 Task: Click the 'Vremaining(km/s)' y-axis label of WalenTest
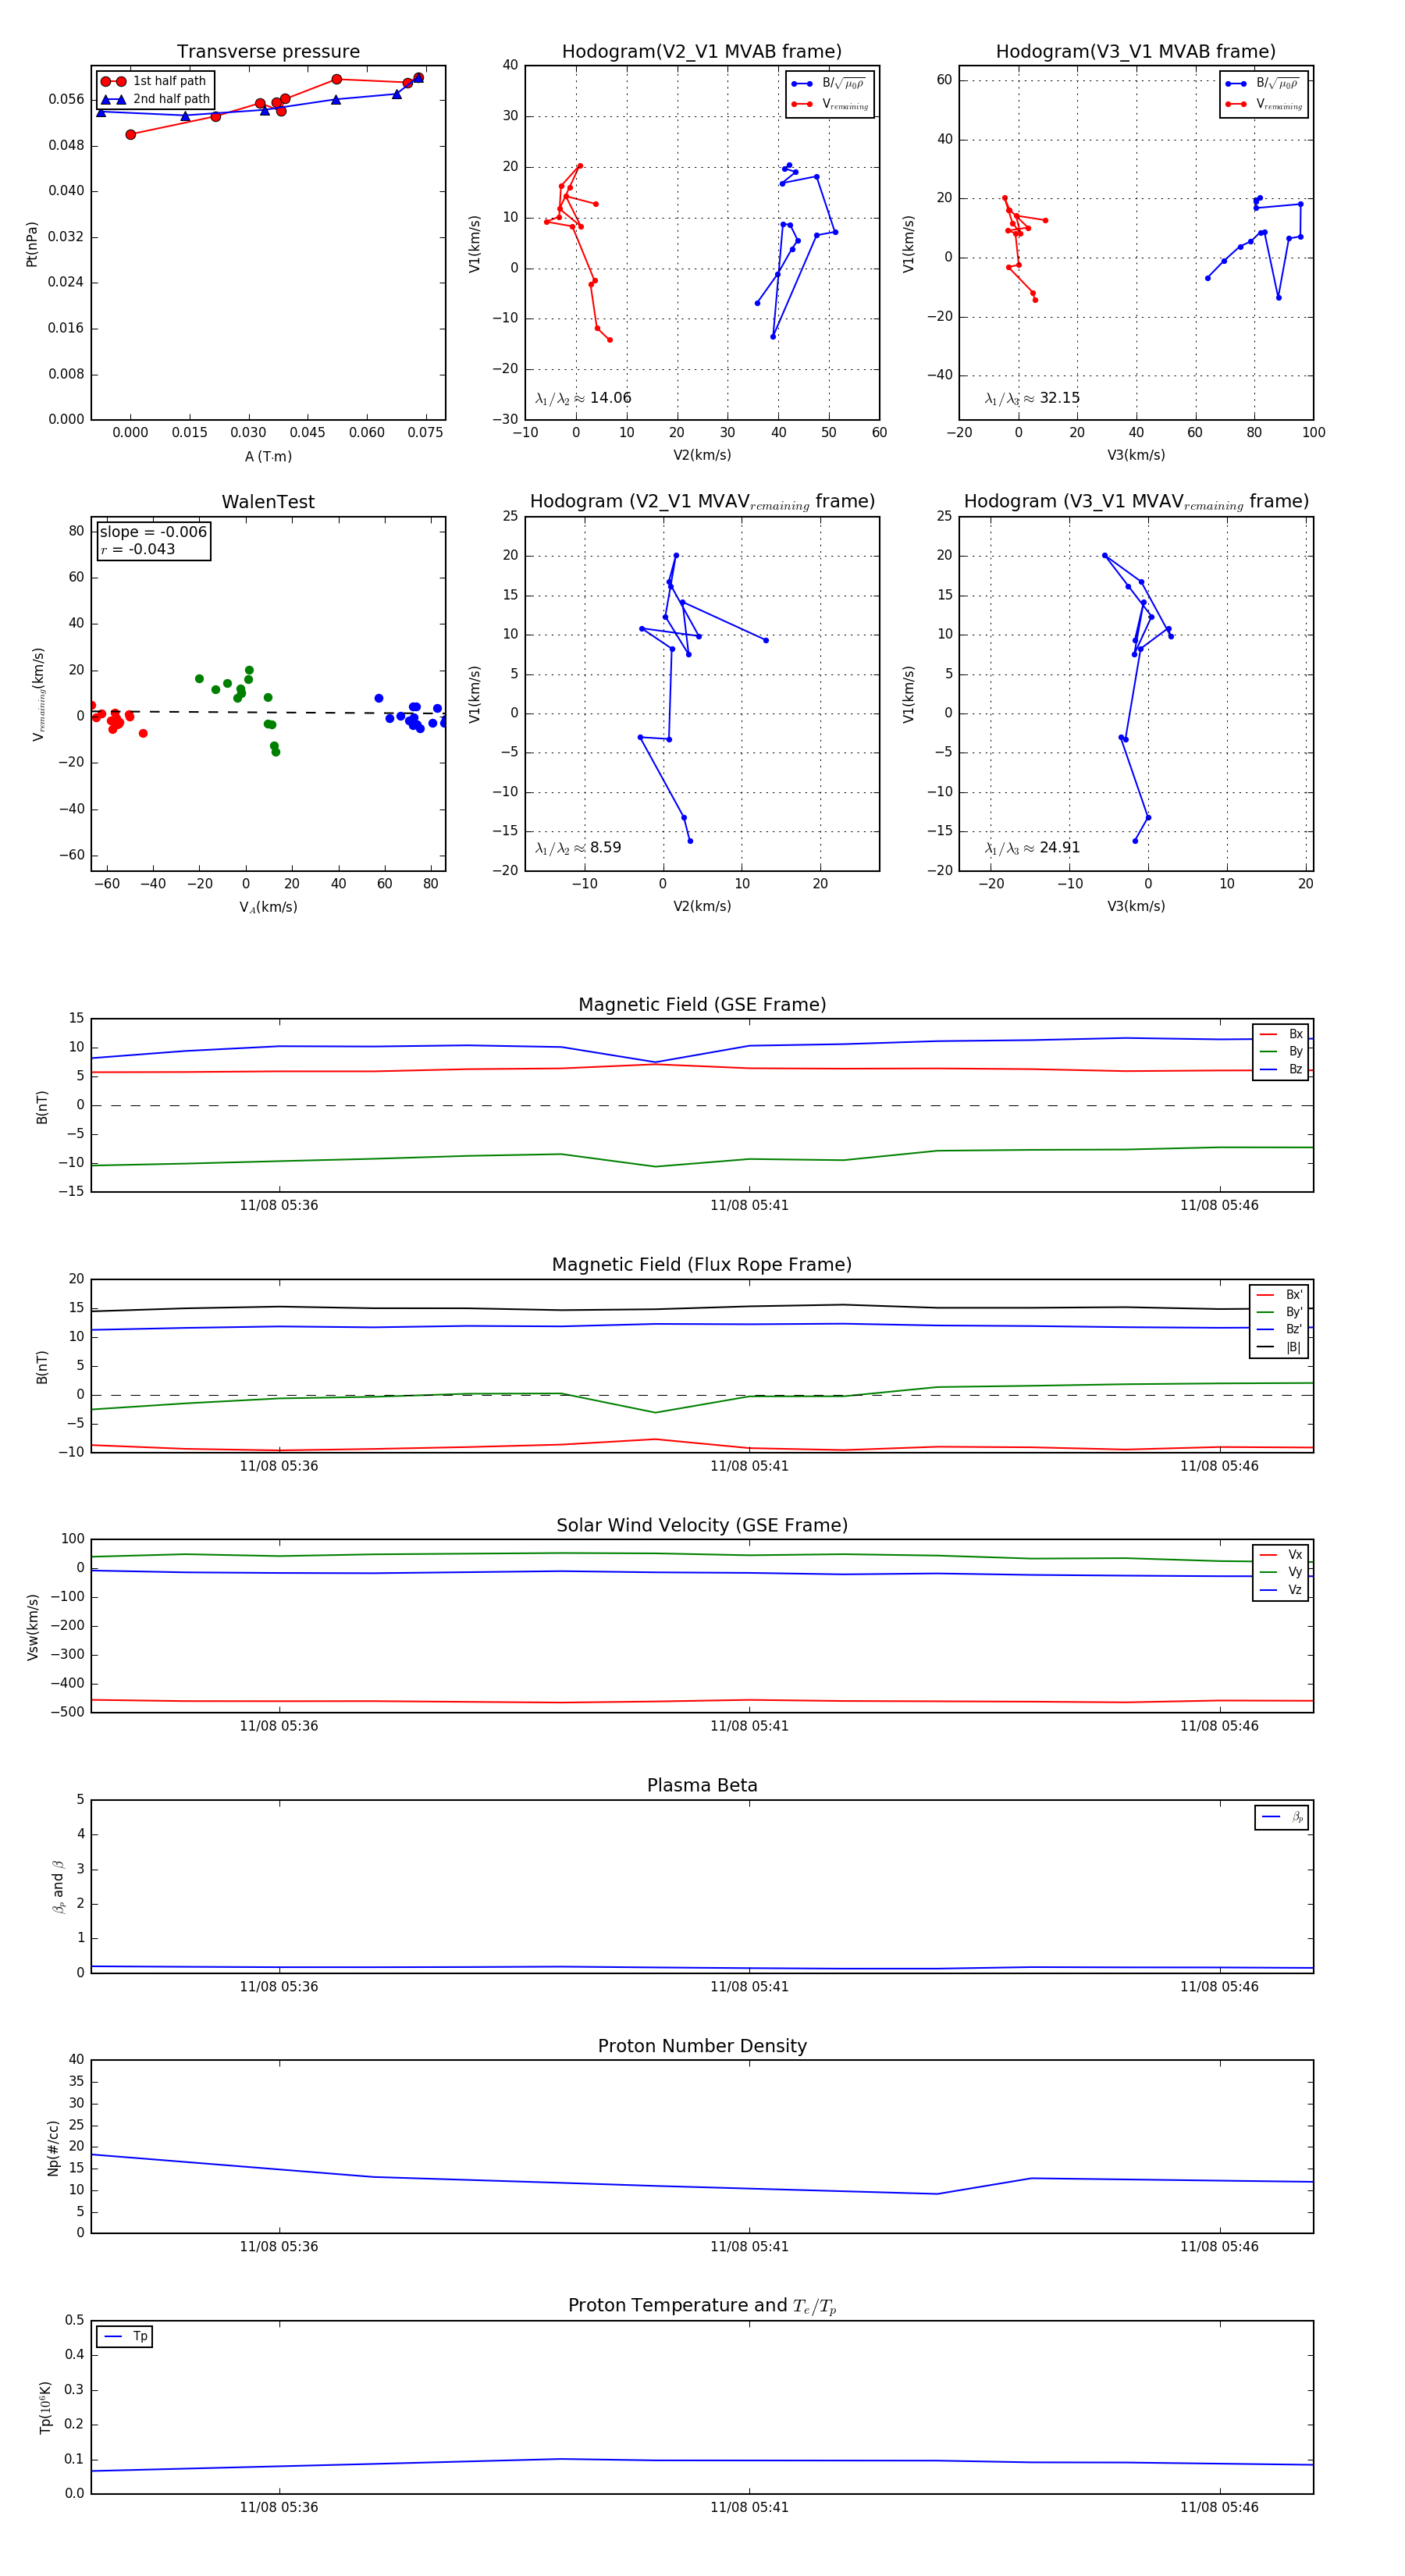tap(38, 694)
